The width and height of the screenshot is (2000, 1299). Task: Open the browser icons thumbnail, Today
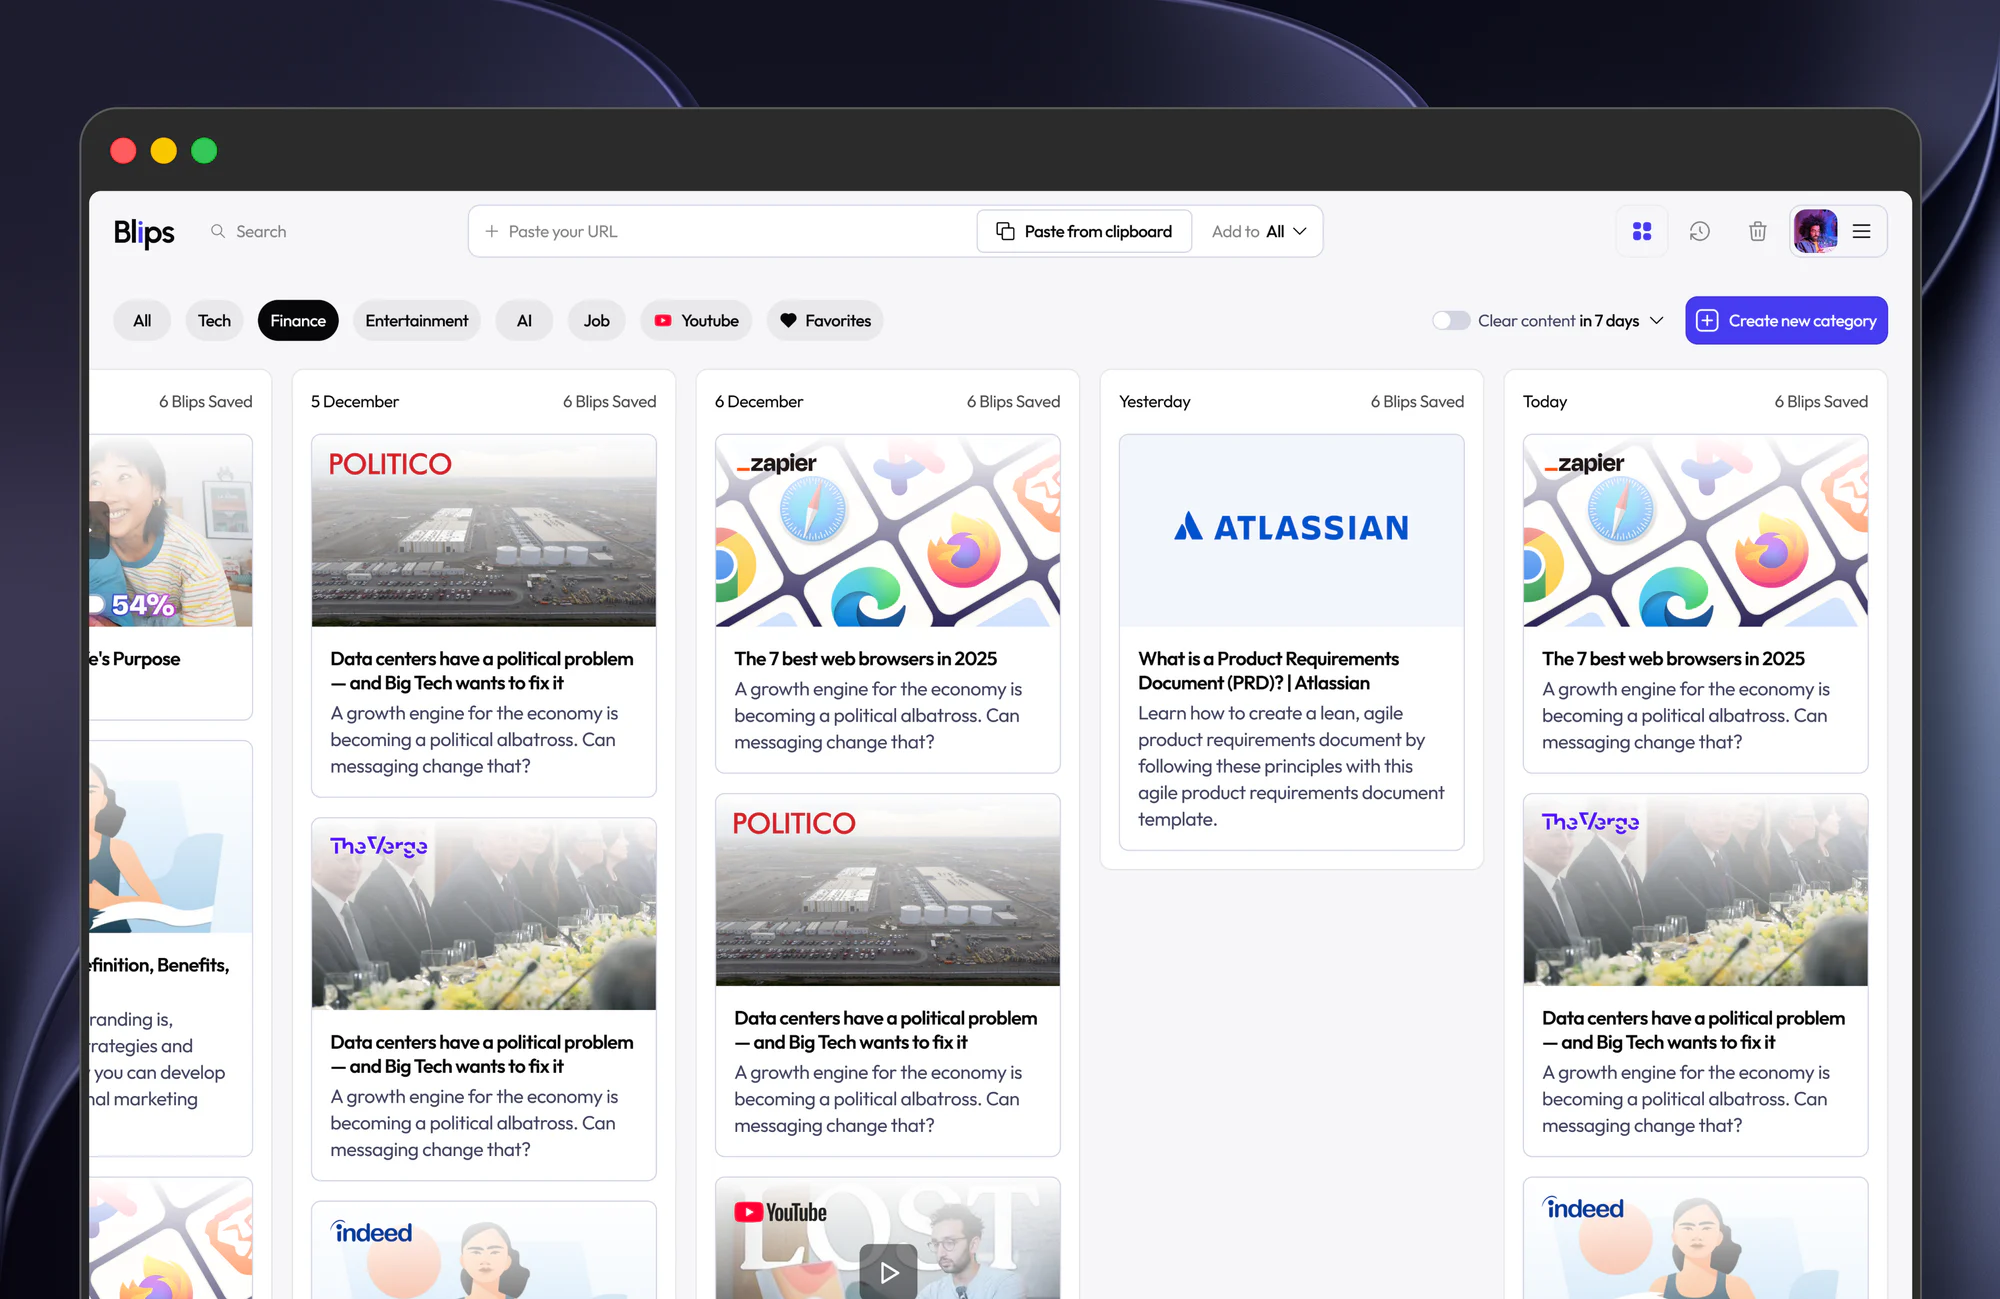(1695, 531)
